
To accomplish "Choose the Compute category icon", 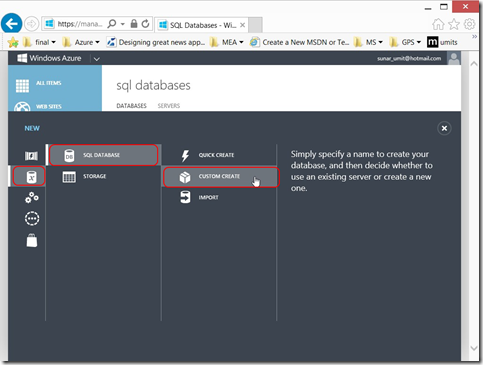I will point(31,156).
